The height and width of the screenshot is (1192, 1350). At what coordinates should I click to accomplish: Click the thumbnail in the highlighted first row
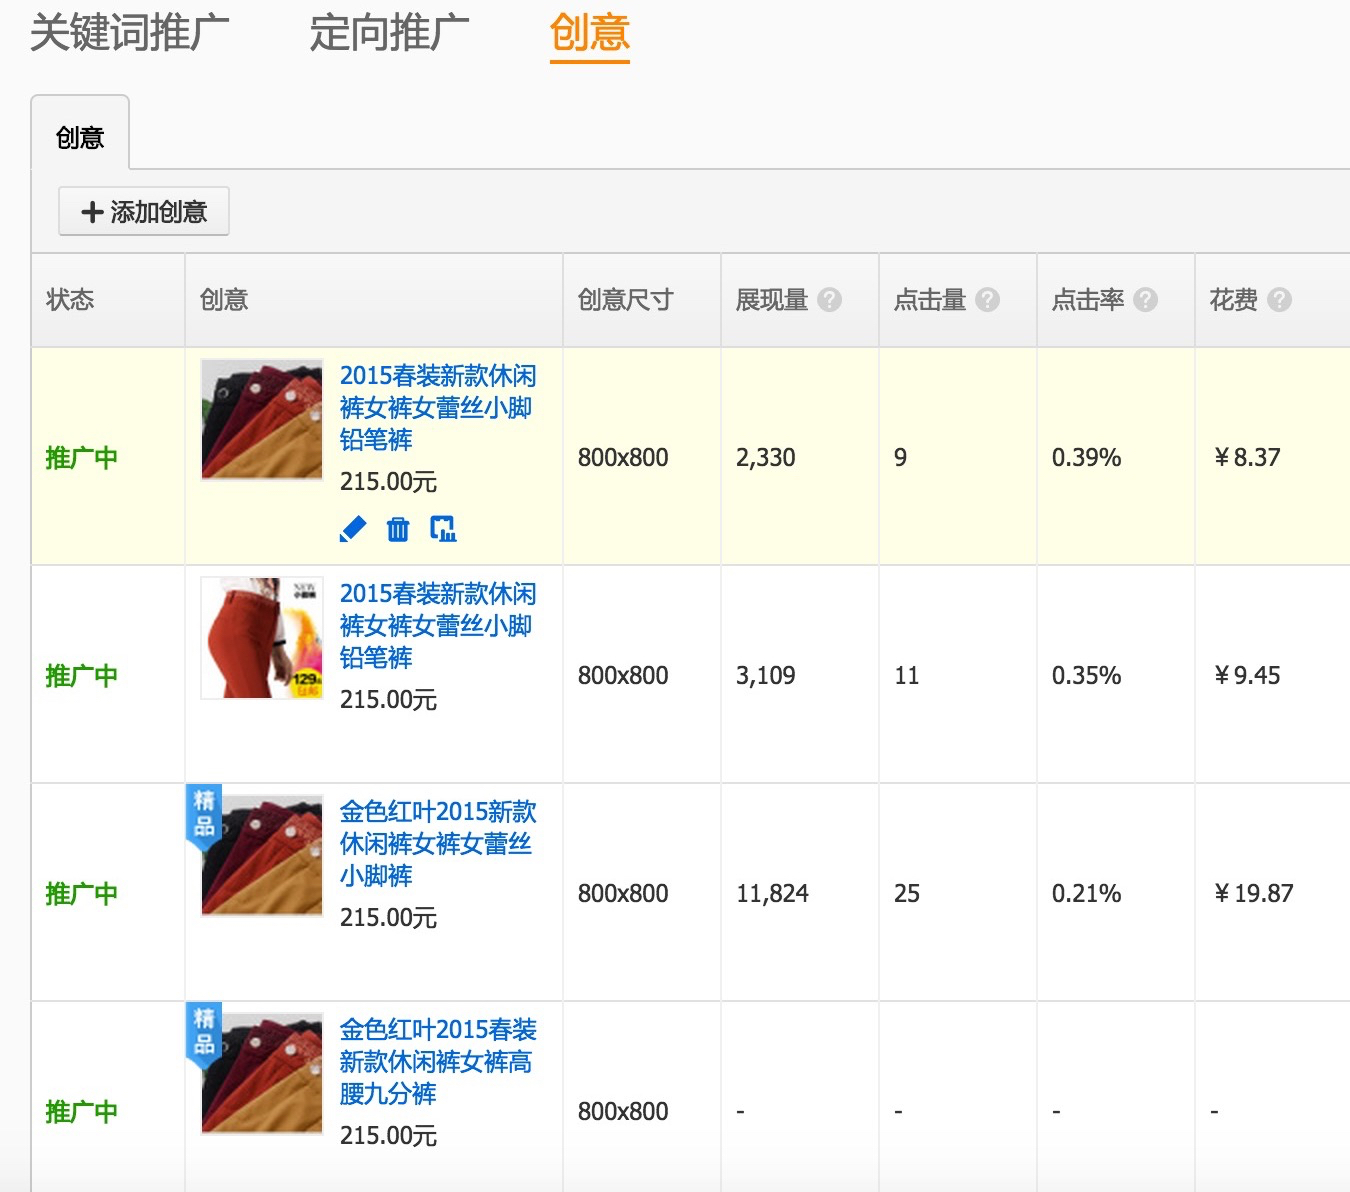(x=262, y=420)
